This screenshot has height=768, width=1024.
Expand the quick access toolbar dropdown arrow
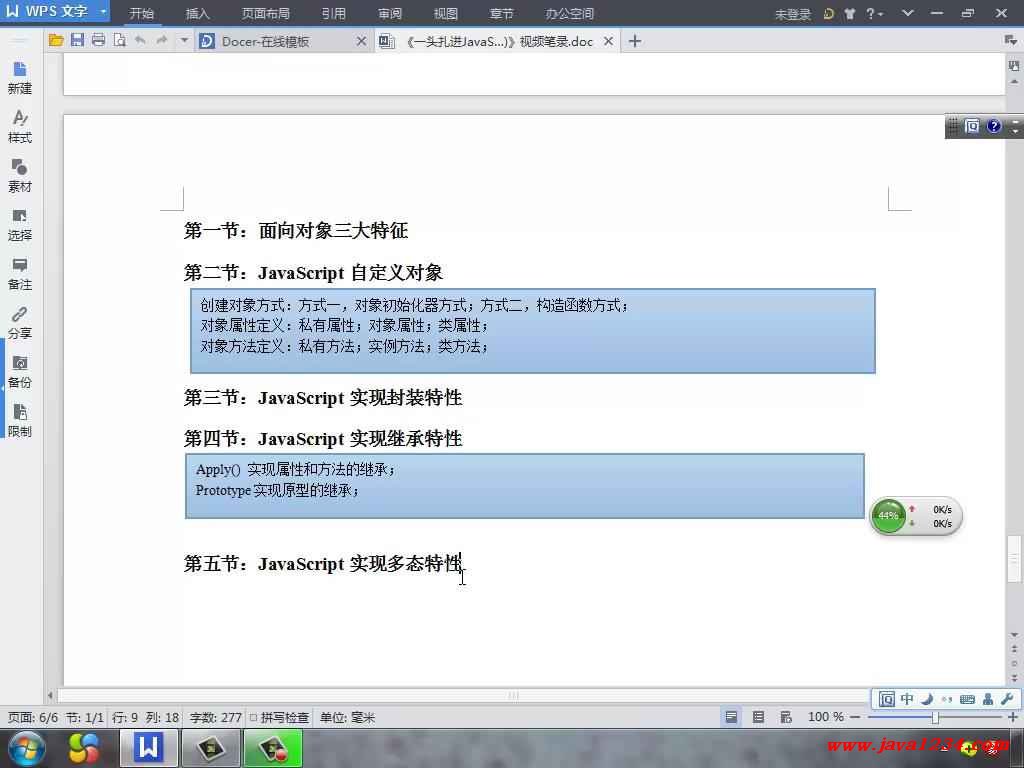(184, 41)
